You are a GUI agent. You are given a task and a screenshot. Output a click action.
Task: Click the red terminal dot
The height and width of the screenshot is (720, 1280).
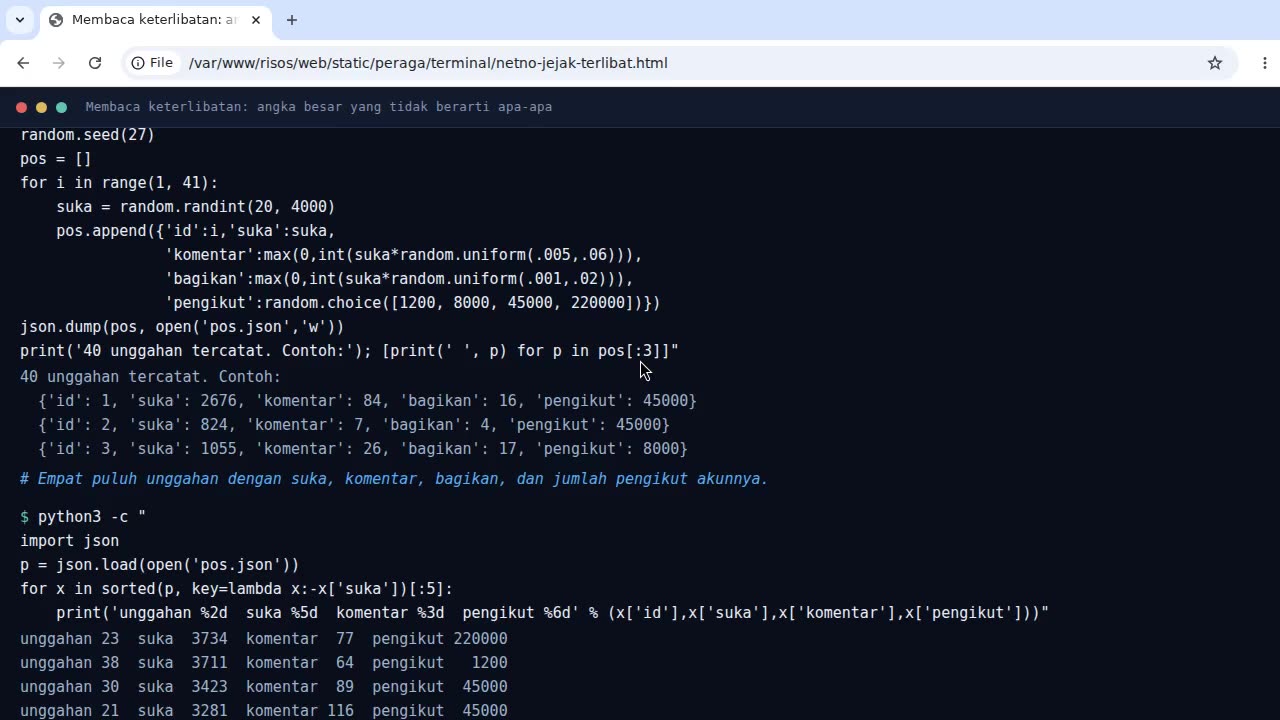[x=21, y=107]
